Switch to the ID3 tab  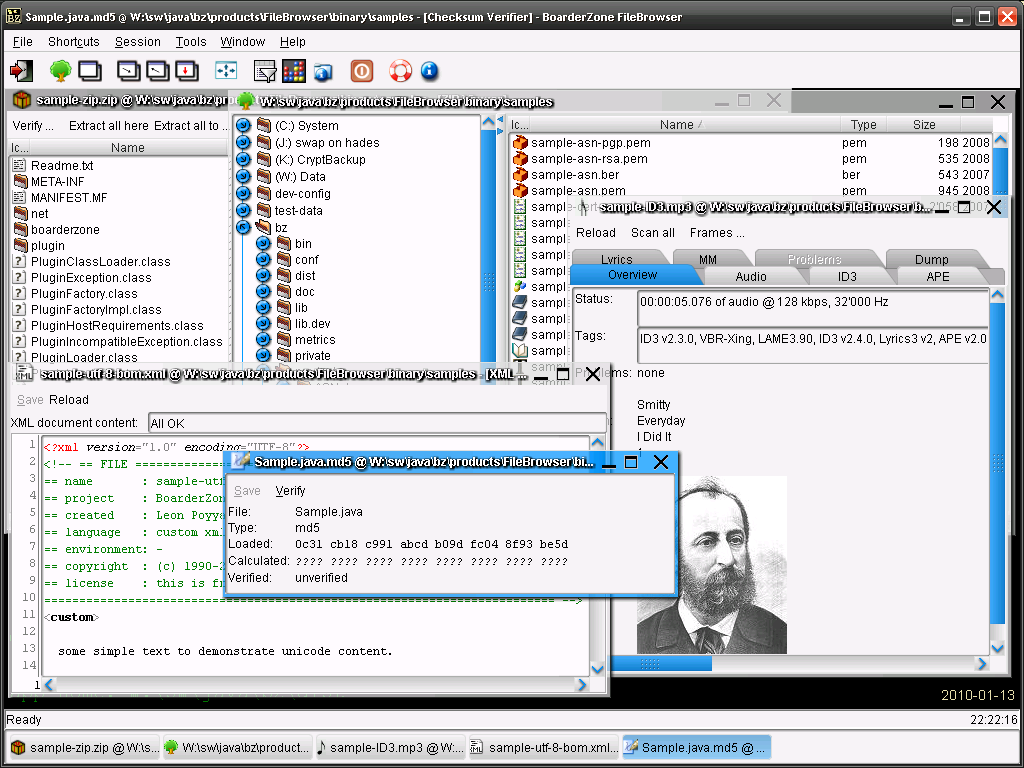[847, 276]
